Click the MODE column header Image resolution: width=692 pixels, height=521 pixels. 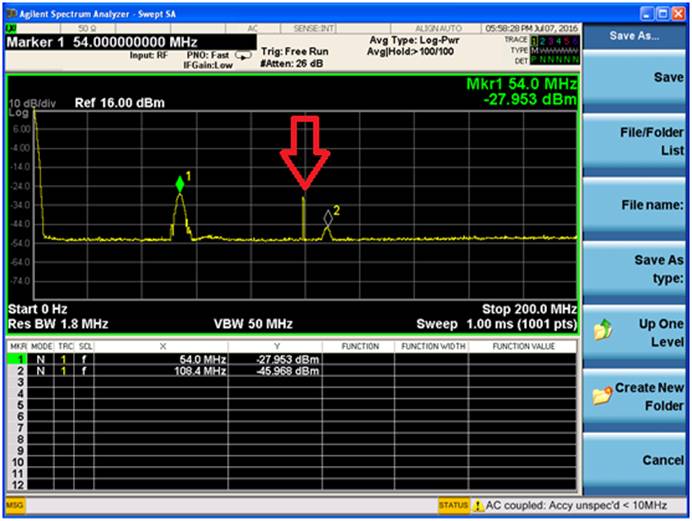click(x=41, y=347)
